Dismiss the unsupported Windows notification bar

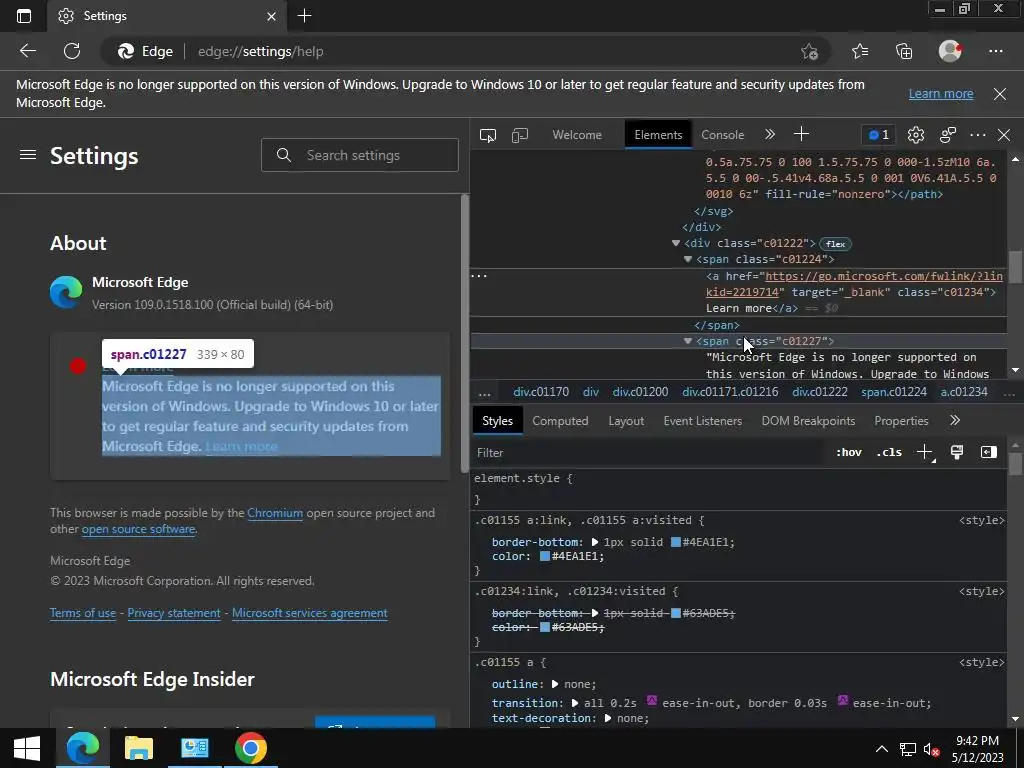click(1000, 94)
